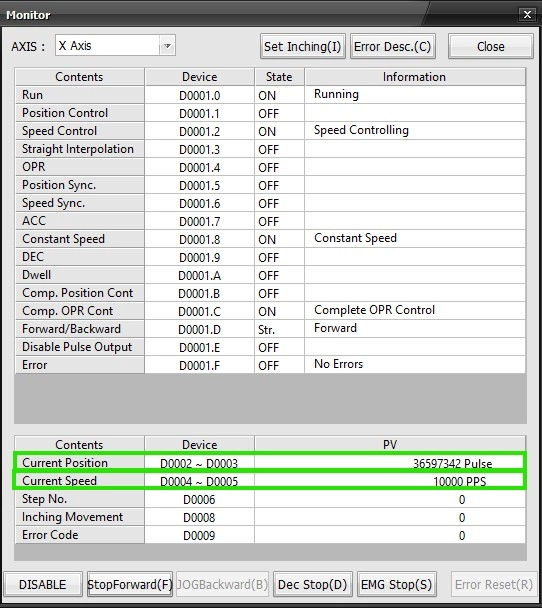The height and width of the screenshot is (608, 542).
Task: Select the Error row label
Action: [80, 365]
